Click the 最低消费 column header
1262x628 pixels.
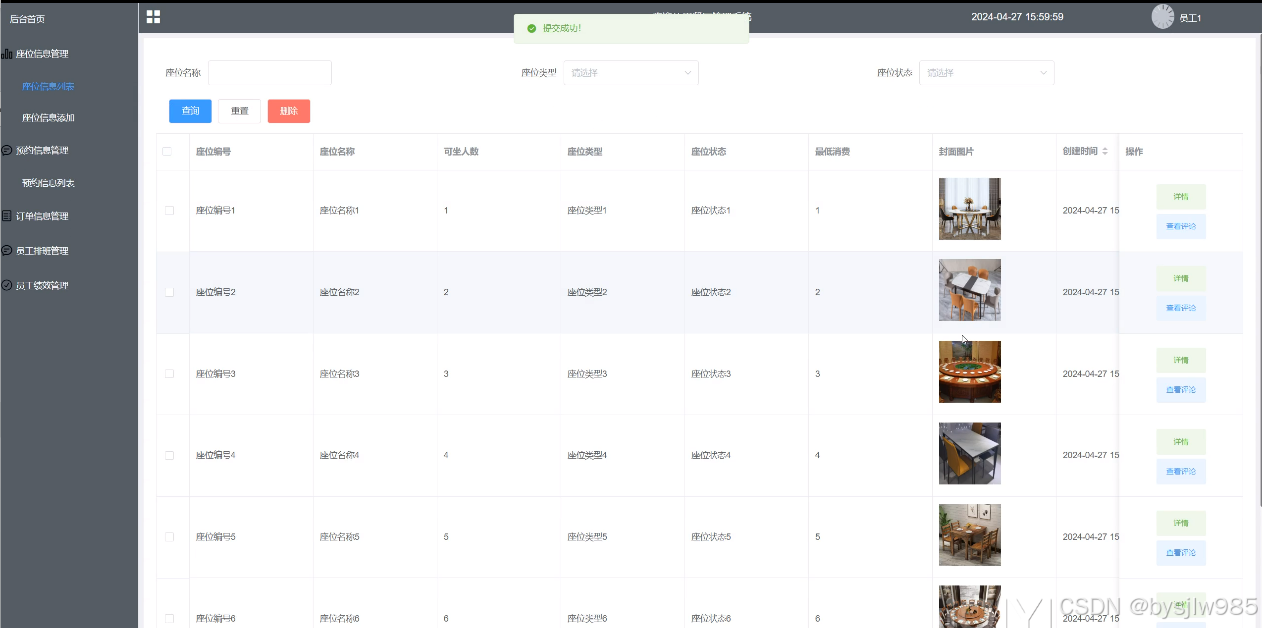tap(833, 152)
